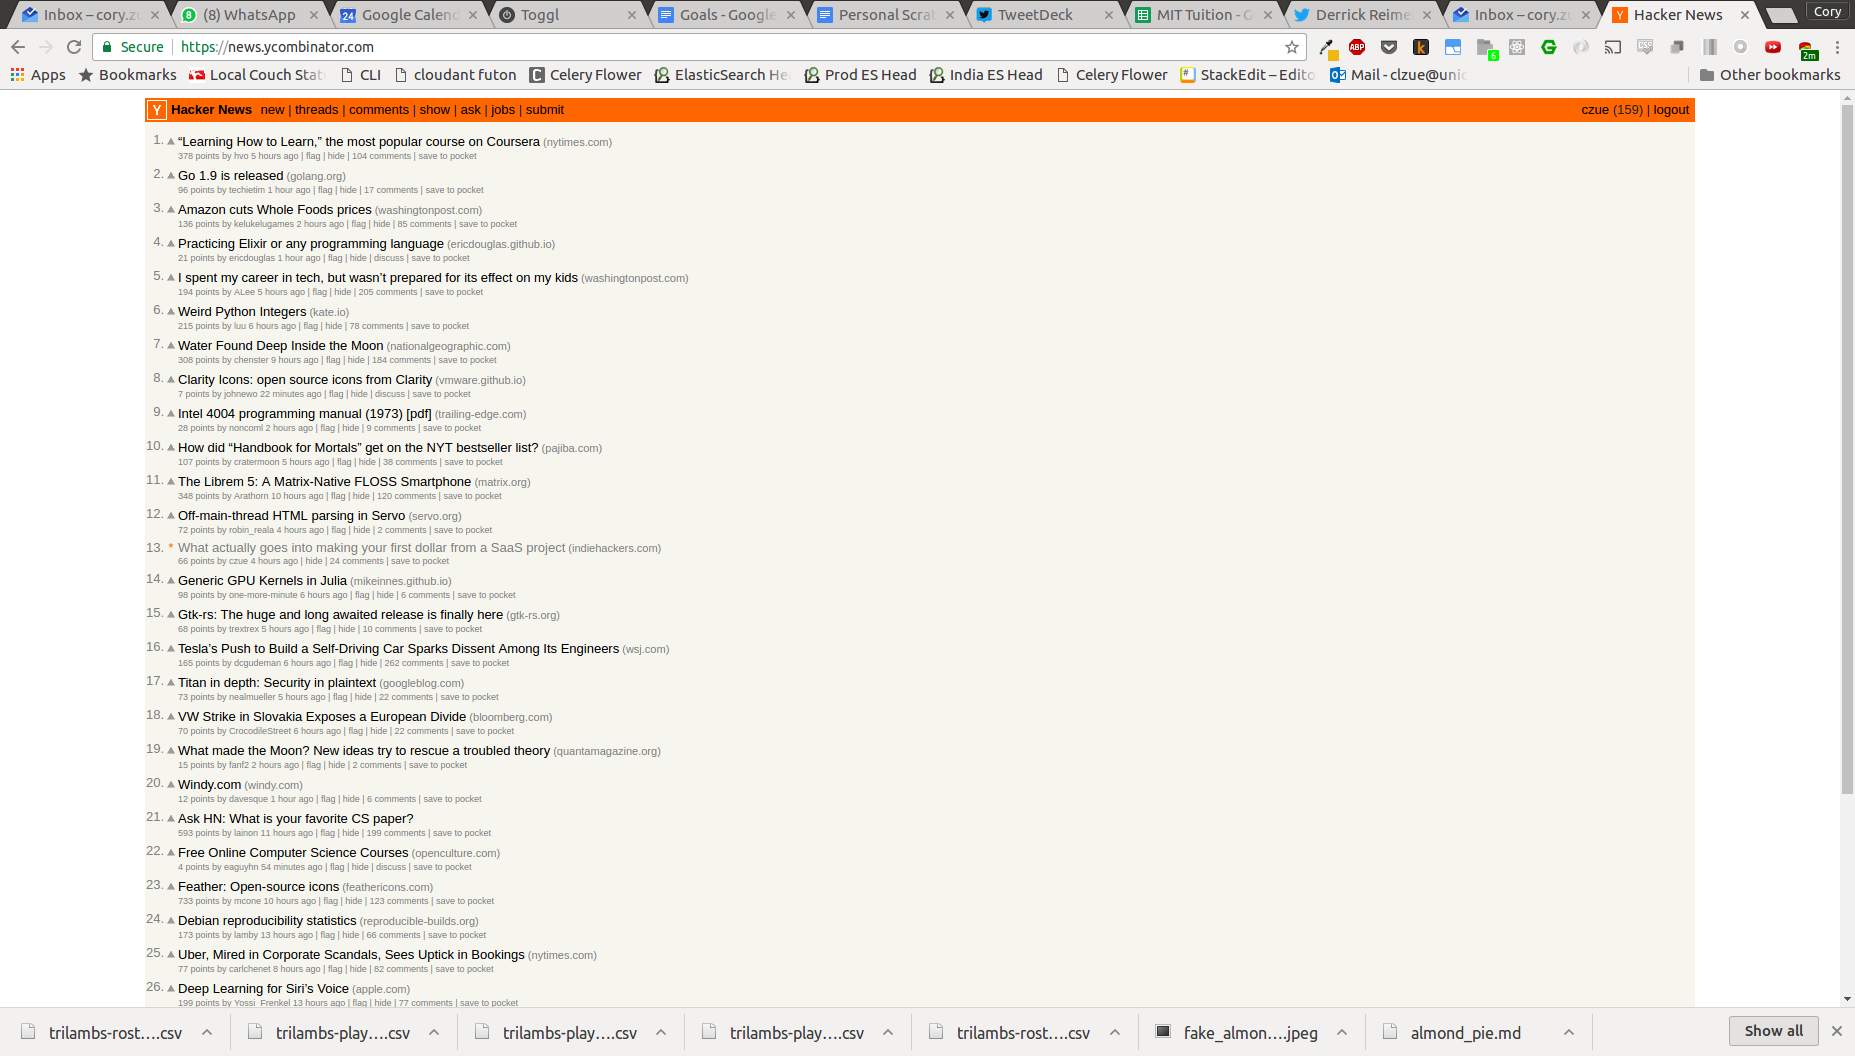
Task: Open the 'new' link in Hacker News header
Action: (x=272, y=110)
